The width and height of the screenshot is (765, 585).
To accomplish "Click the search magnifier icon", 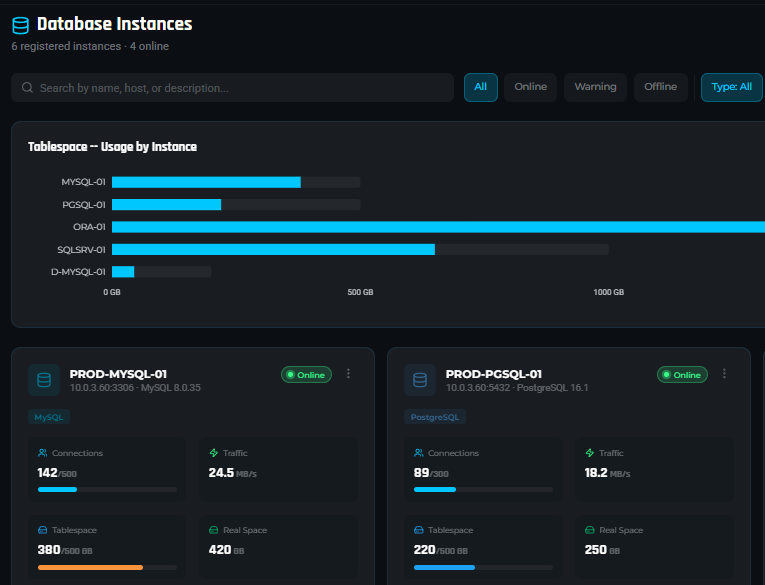I will click(27, 88).
